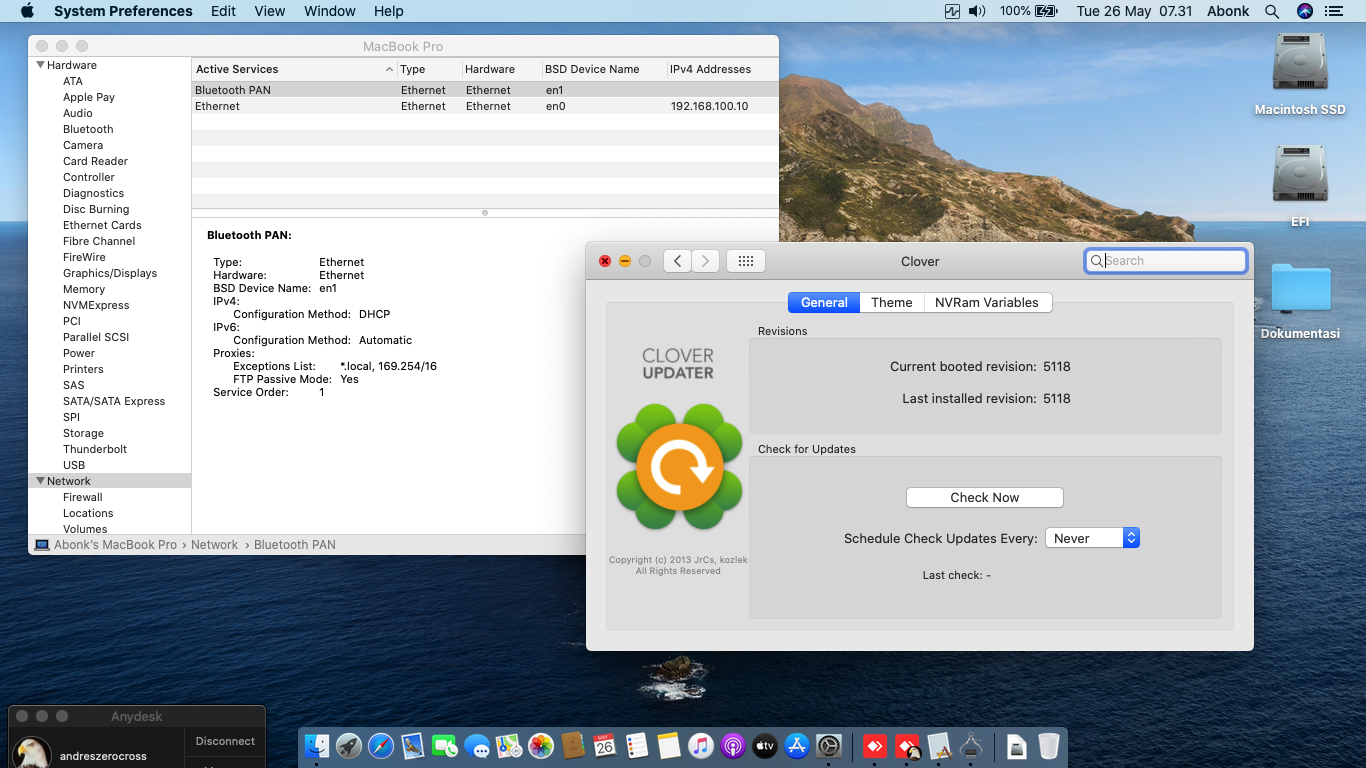
Task: Open Schedule Check Updates Every dropdown
Action: [1092, 538]
